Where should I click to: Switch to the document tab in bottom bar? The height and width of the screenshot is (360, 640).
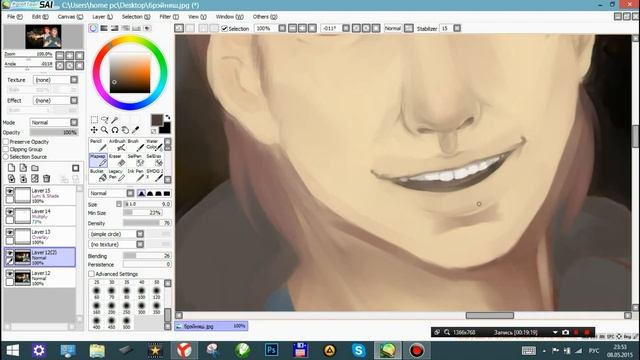tap(211, 326)
